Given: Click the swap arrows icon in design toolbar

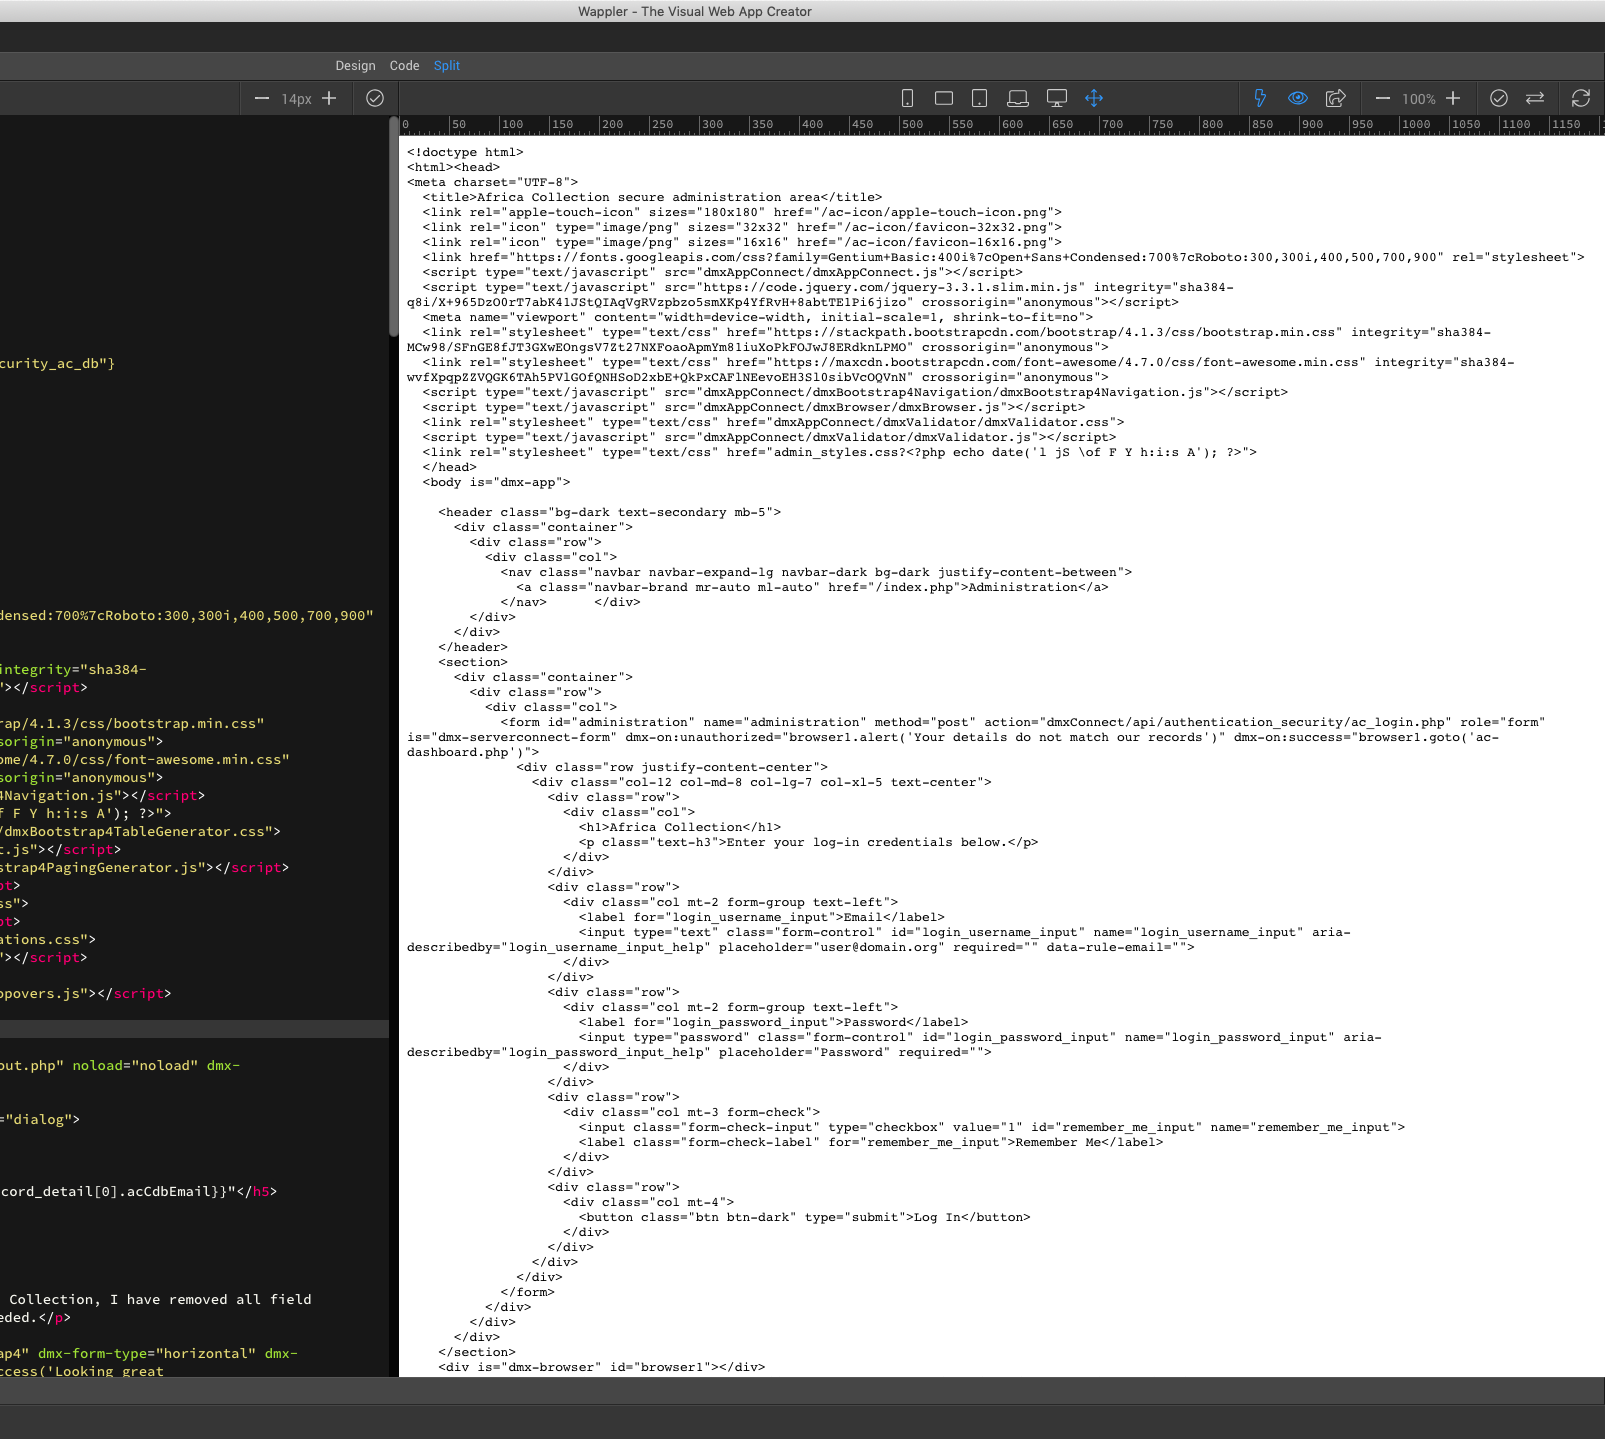Looking at the screenshot, I should coord(1535,98).
